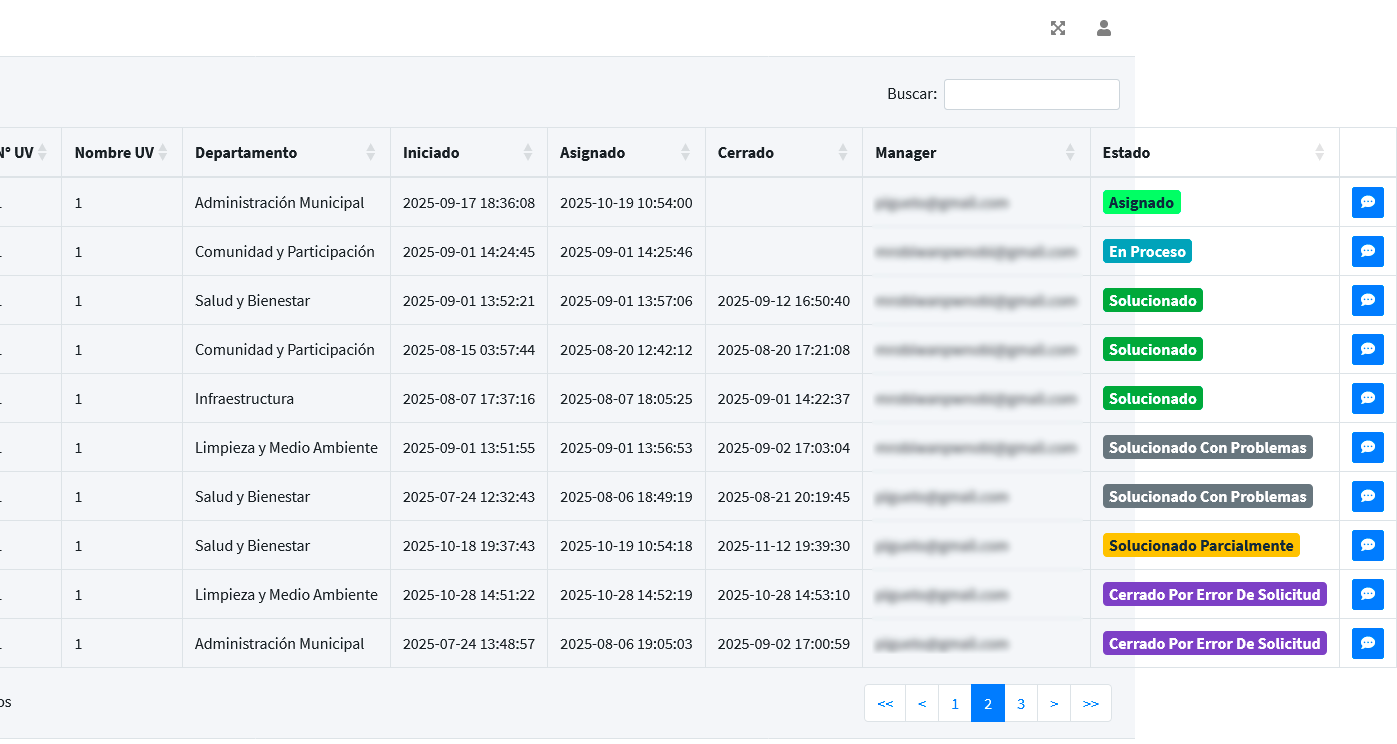1397x744 pixels.
Task: Go to page 3 of results
Action: tap(1021, 703)
